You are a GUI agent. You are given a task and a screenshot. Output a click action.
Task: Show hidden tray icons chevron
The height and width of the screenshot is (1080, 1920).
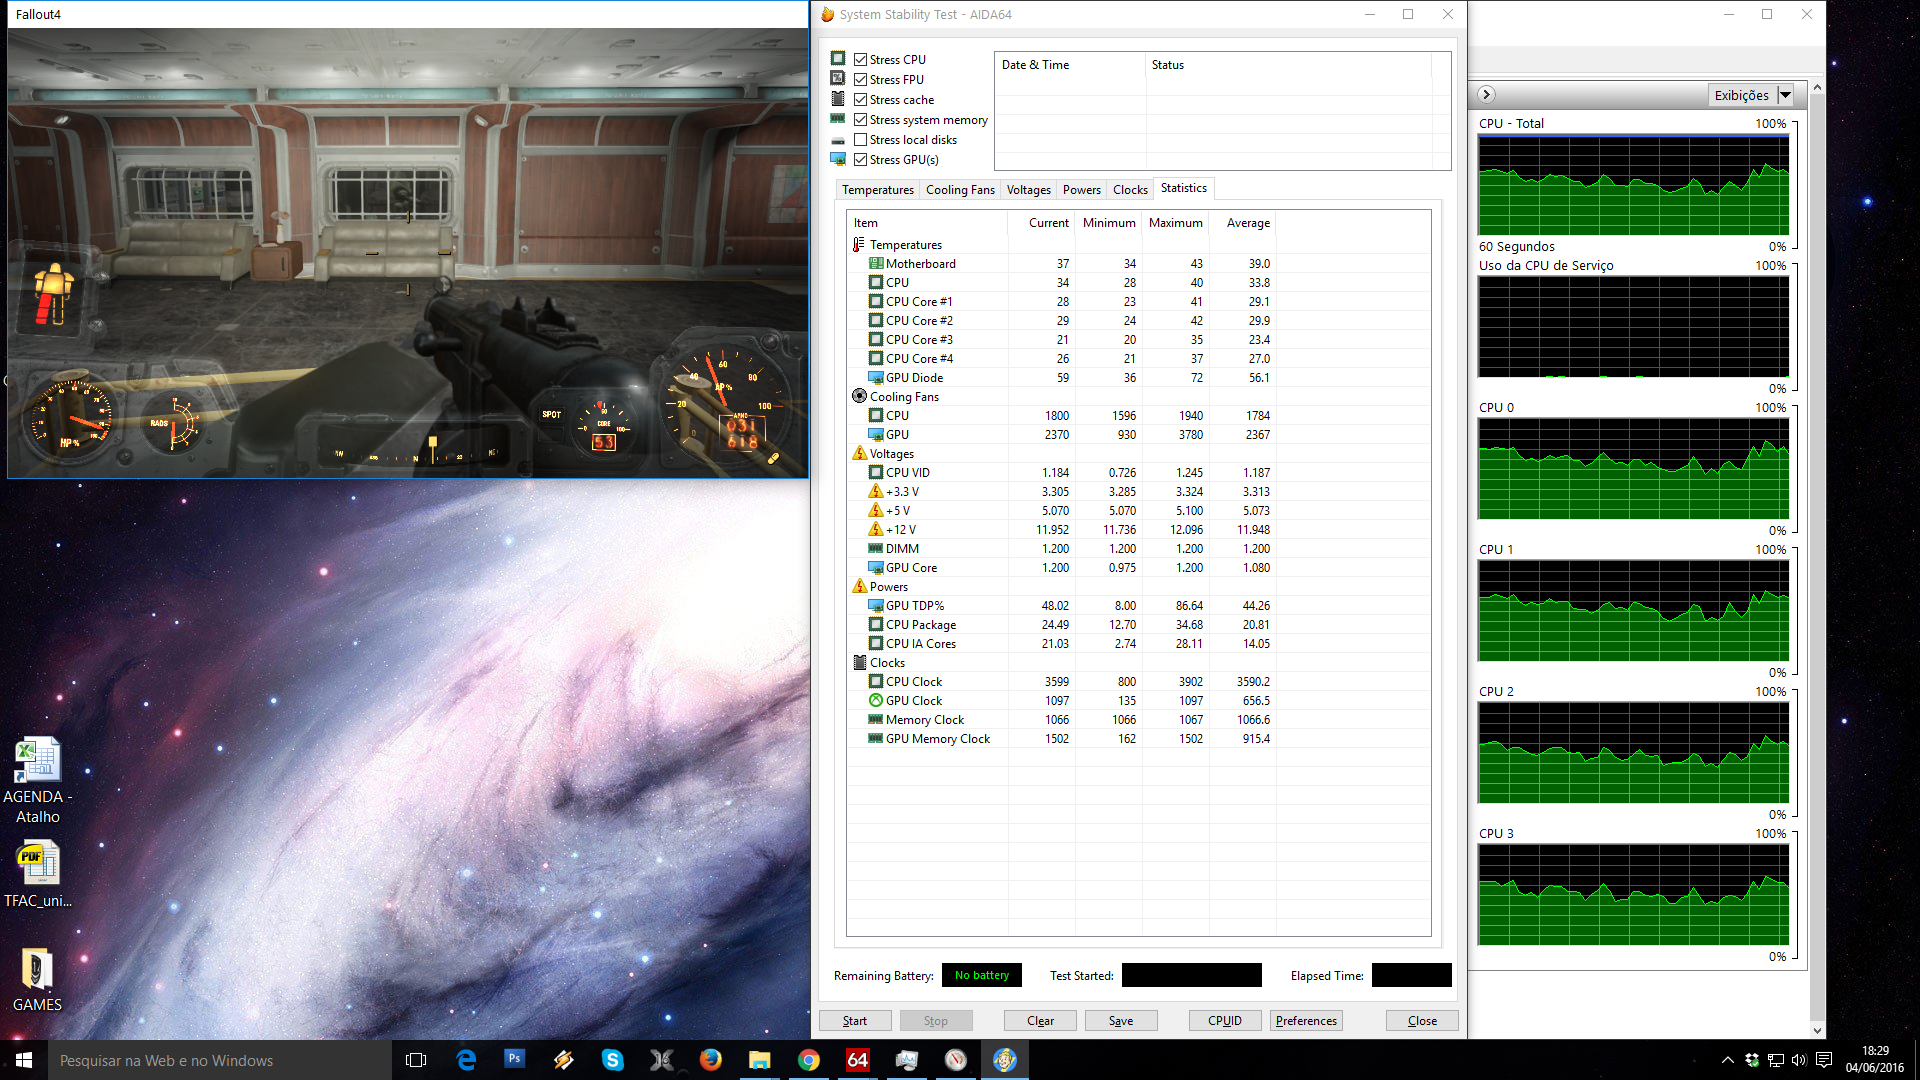(x=1727, y=1060)
